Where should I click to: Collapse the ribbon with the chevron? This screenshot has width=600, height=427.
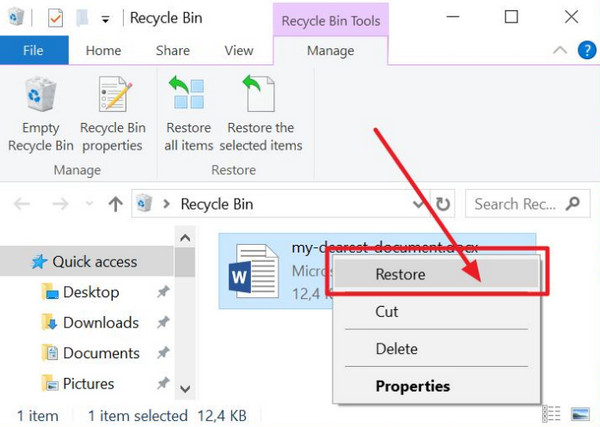click(x=560, y=50)
